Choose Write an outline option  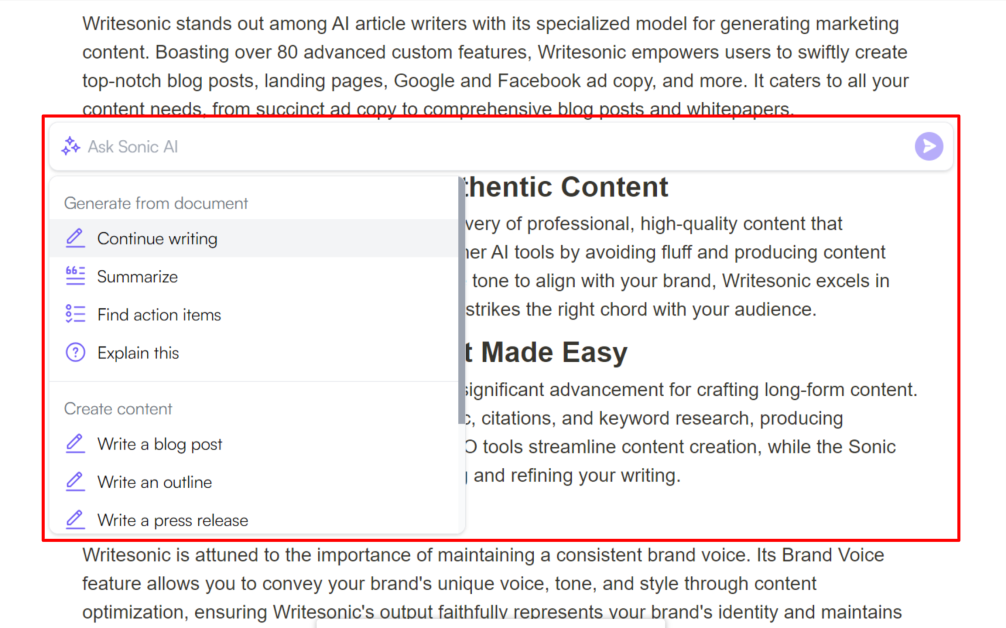254,482
